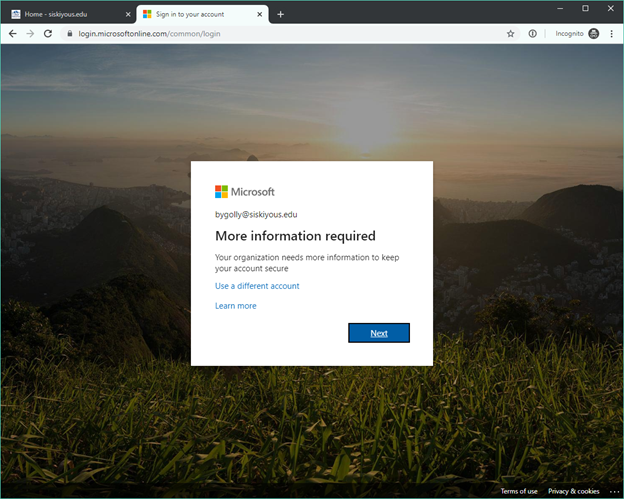The height and width of the screenshot is (499, 624).
Task: Click the Incognito profile icon
Action: [x=593, y=34]
